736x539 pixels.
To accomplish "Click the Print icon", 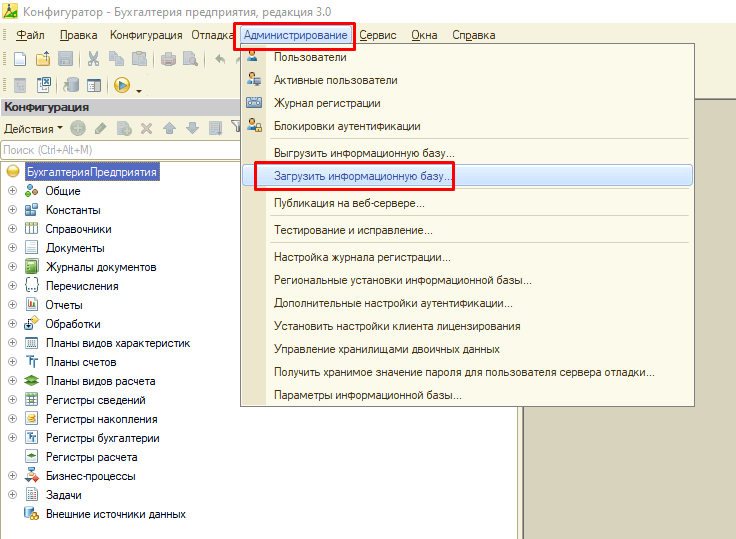I will click(168, 59).
